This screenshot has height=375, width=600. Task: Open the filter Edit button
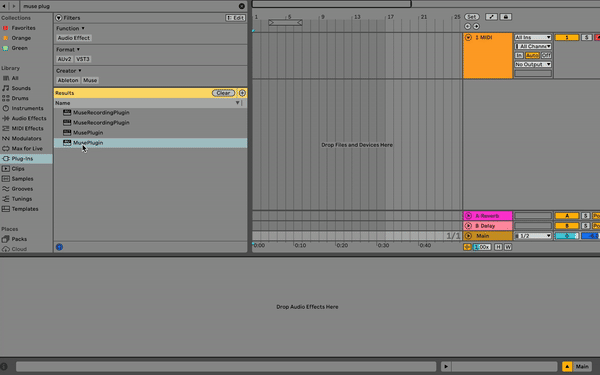click(x=235, y=18)
